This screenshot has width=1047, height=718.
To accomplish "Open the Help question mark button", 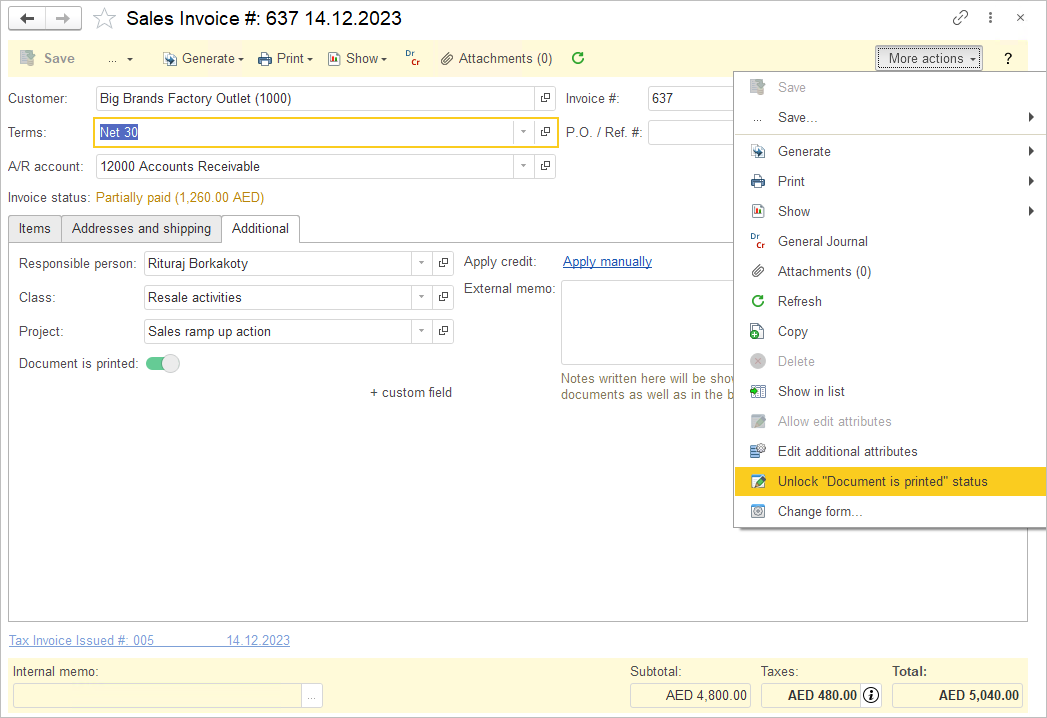I will pos(1008,59).
